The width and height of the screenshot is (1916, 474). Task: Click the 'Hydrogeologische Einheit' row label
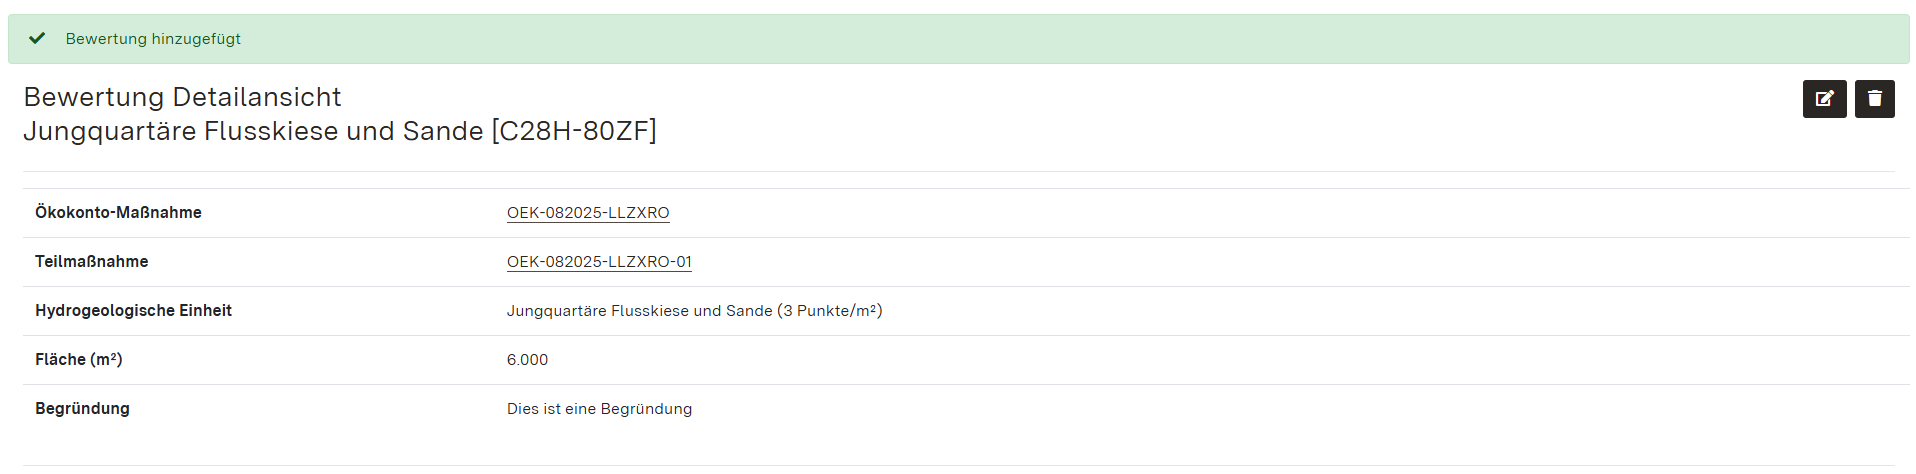coord(133,311)
